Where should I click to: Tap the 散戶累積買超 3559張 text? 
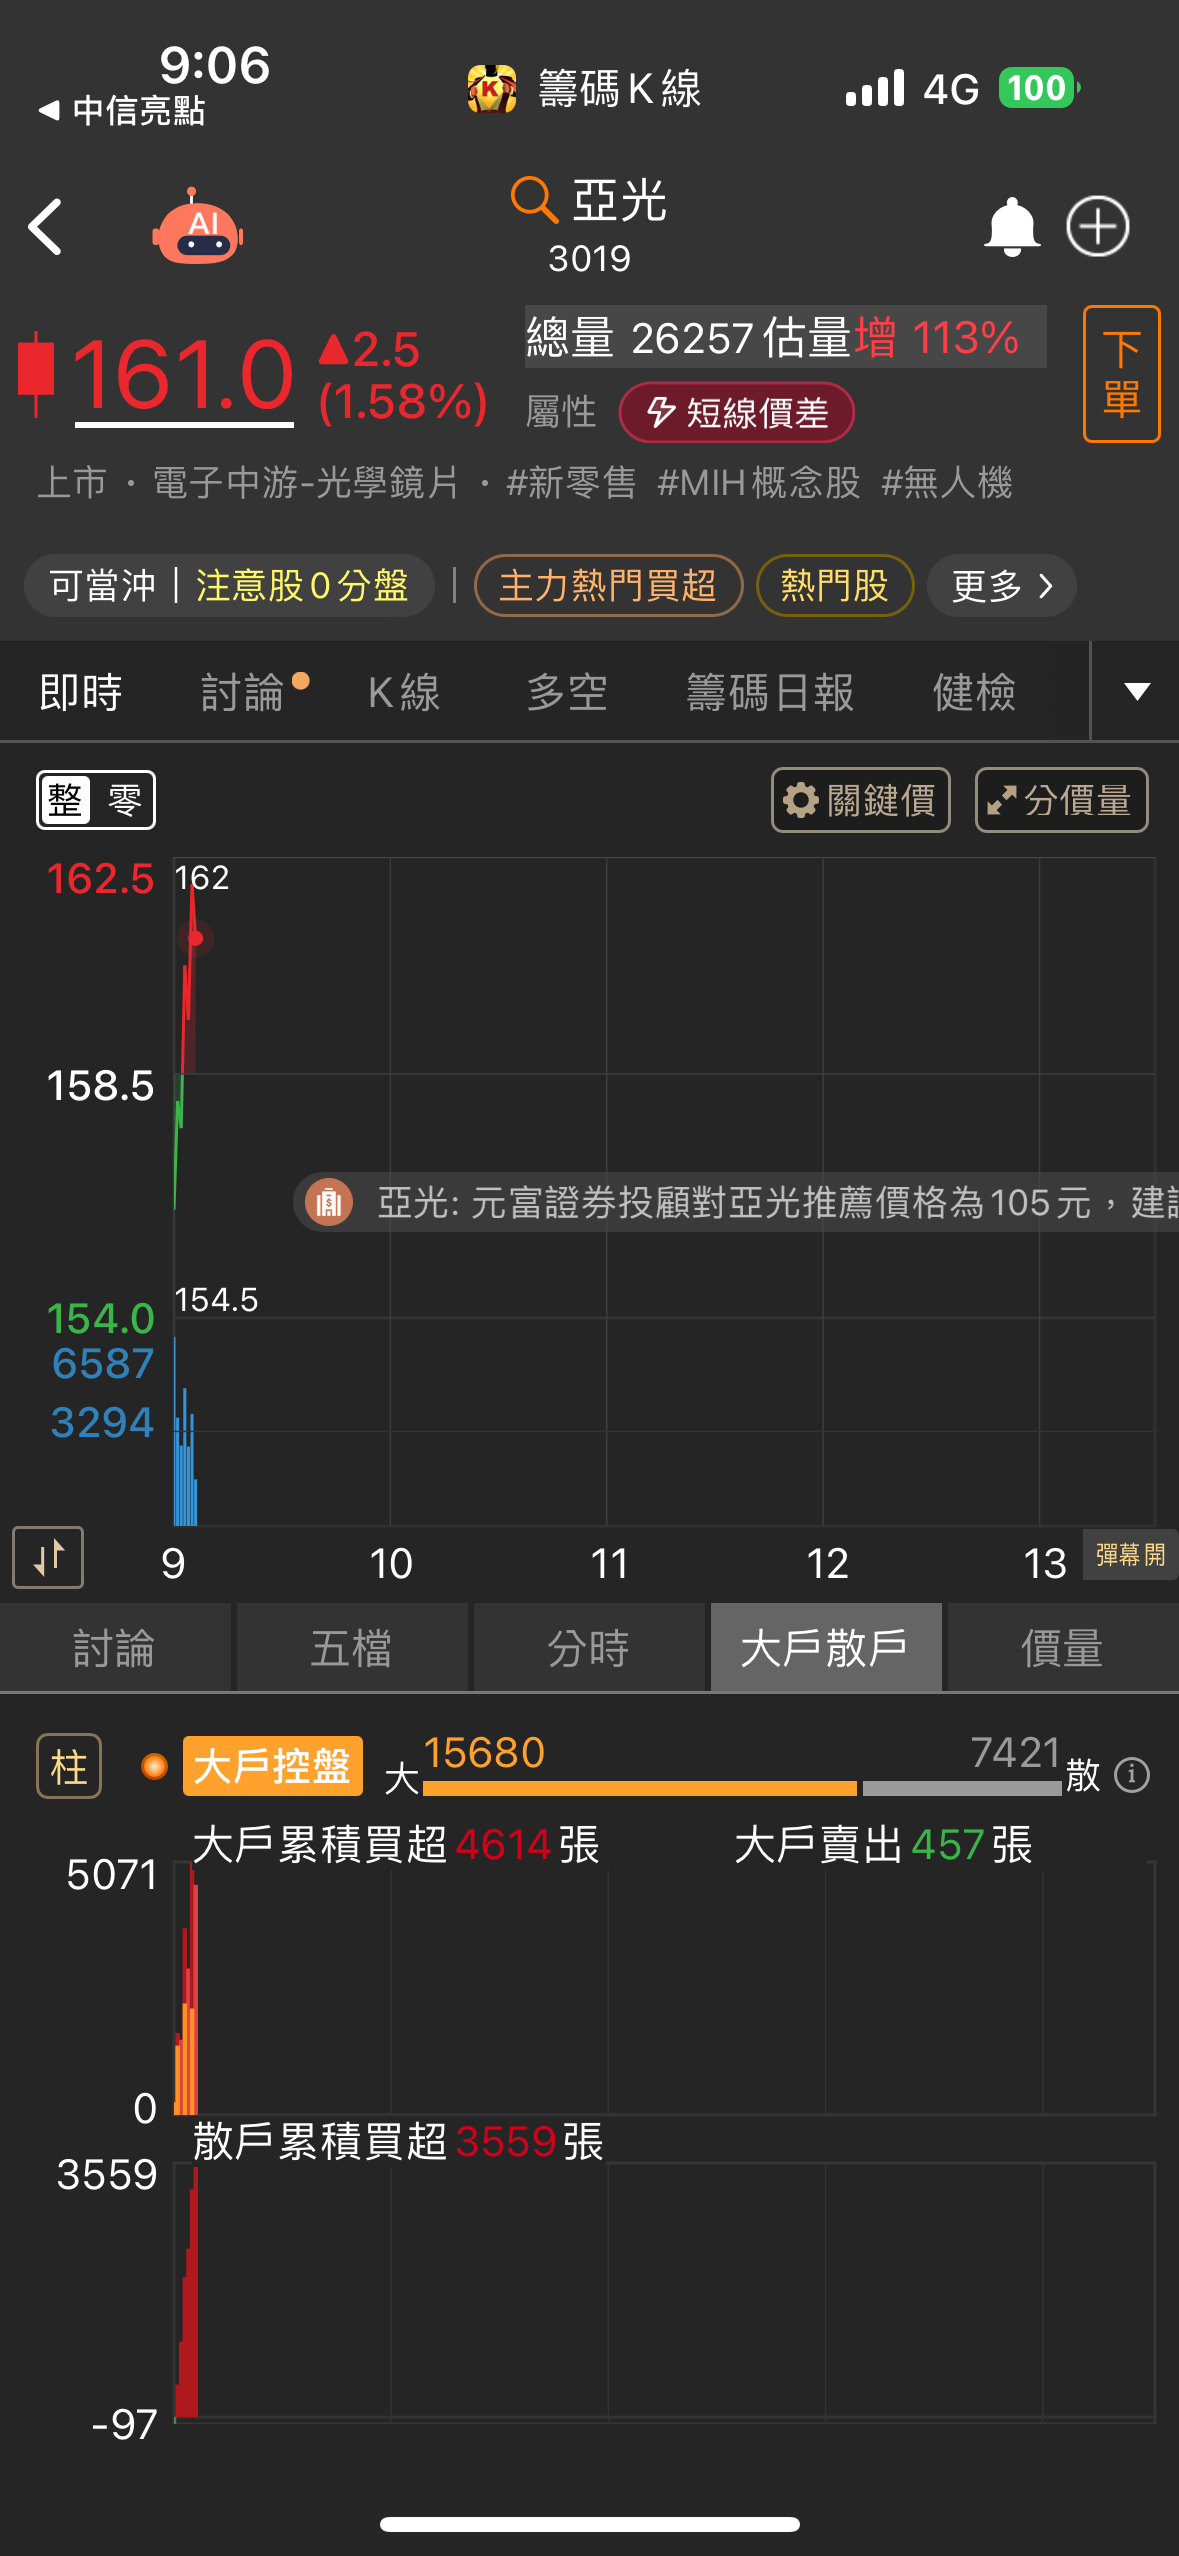(x=398, y=2142)
